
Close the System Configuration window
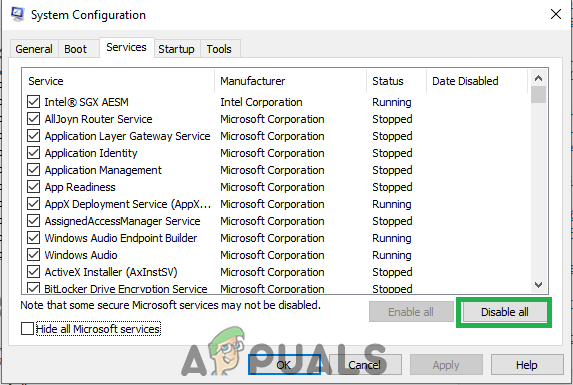click(555, 14)
